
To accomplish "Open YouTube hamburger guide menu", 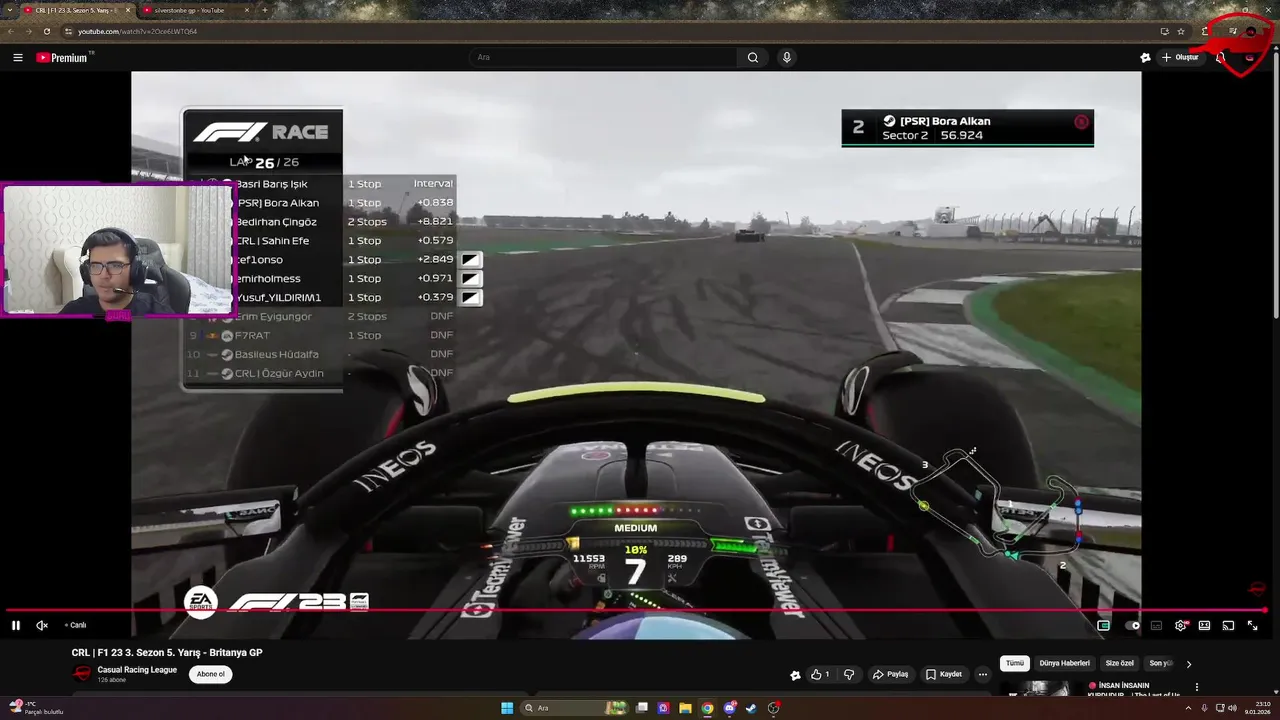I will (x=18, y=58).
